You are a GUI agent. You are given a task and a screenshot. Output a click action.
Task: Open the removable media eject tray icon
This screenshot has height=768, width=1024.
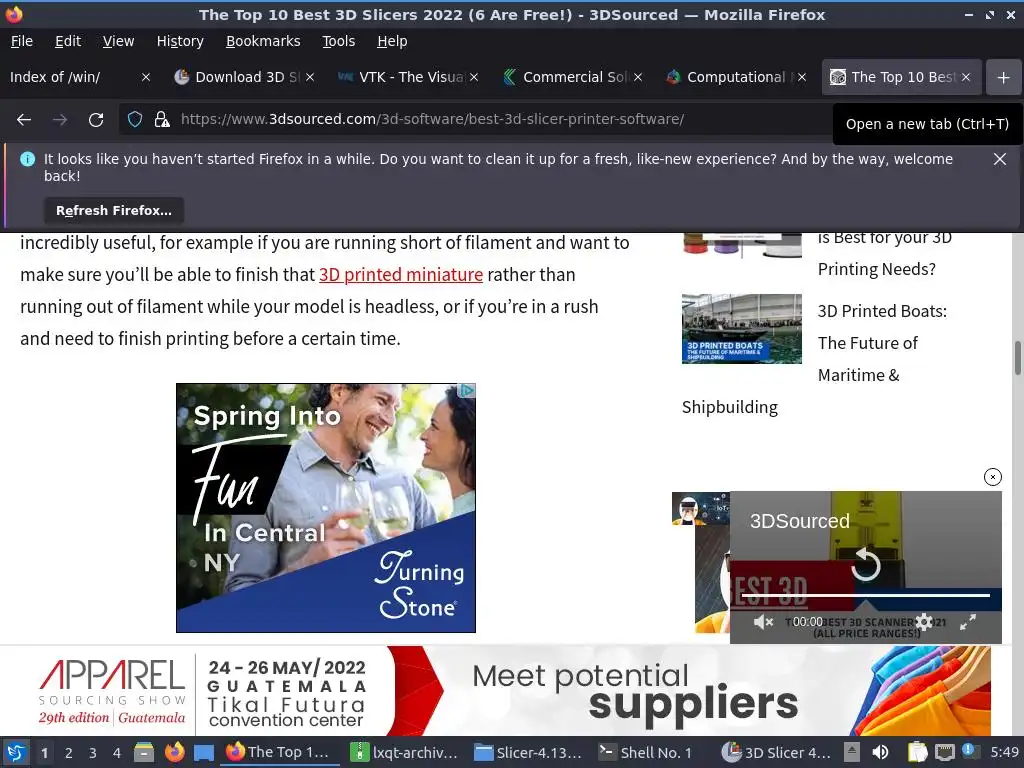pos(852,752)
